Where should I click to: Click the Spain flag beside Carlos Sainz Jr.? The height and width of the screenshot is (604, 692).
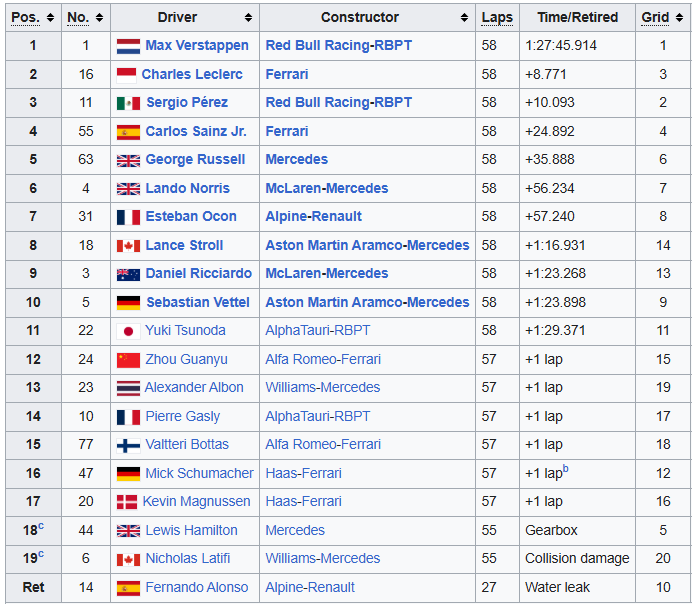click(x=128, y=132)
